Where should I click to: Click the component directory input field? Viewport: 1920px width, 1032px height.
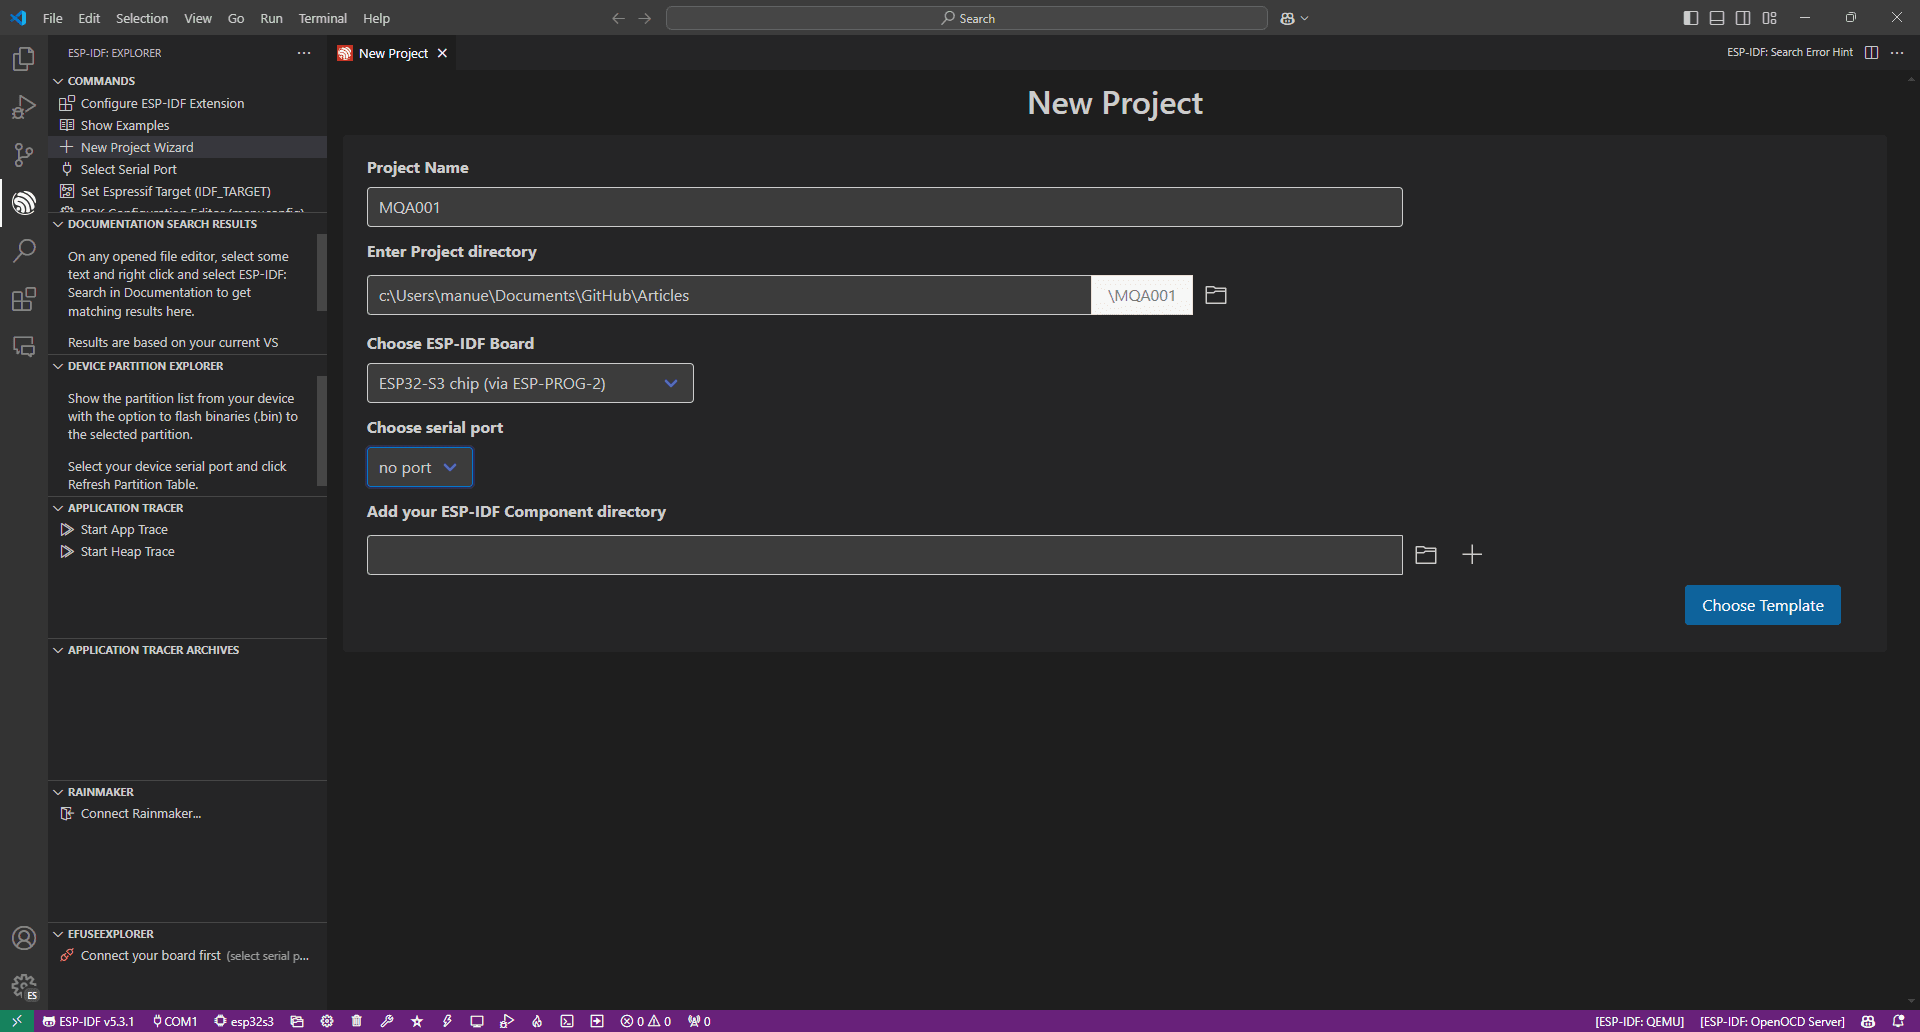884,555
